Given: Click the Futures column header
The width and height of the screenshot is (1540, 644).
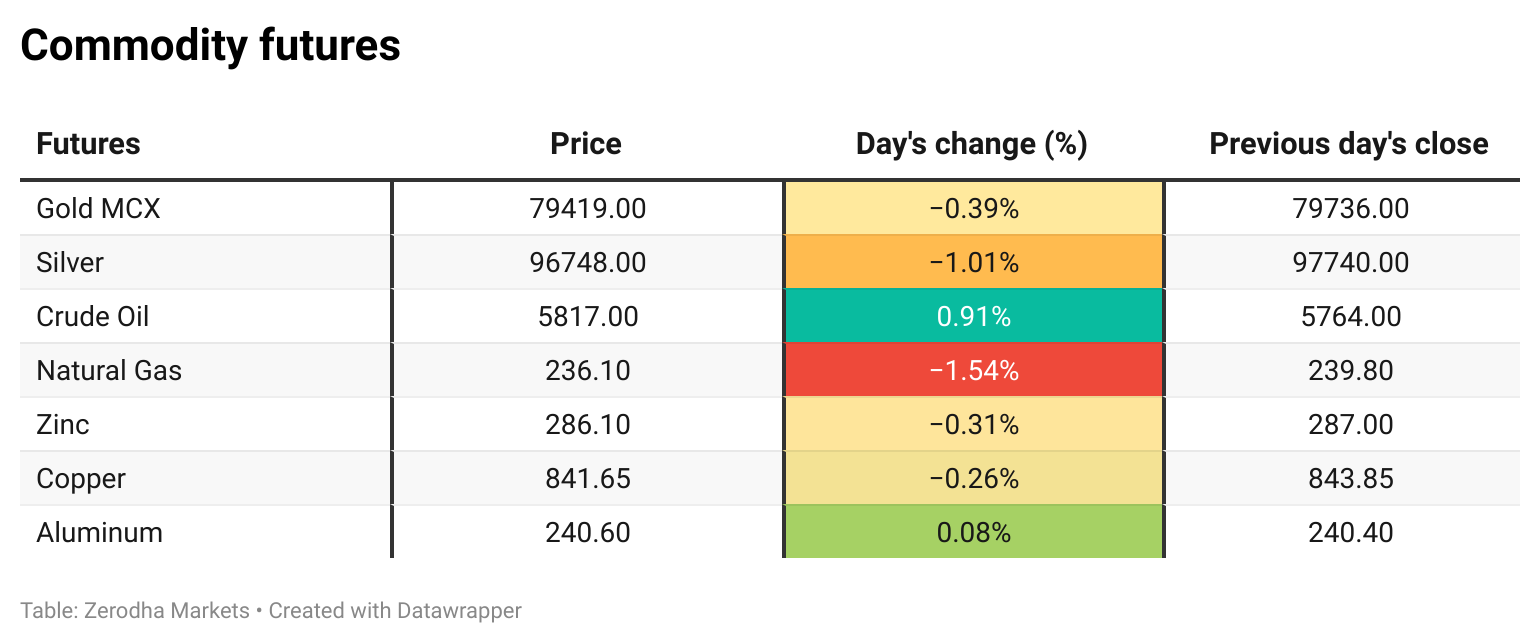Looking at the screenshot, I should pyautogui.click(x=88, y=144).
